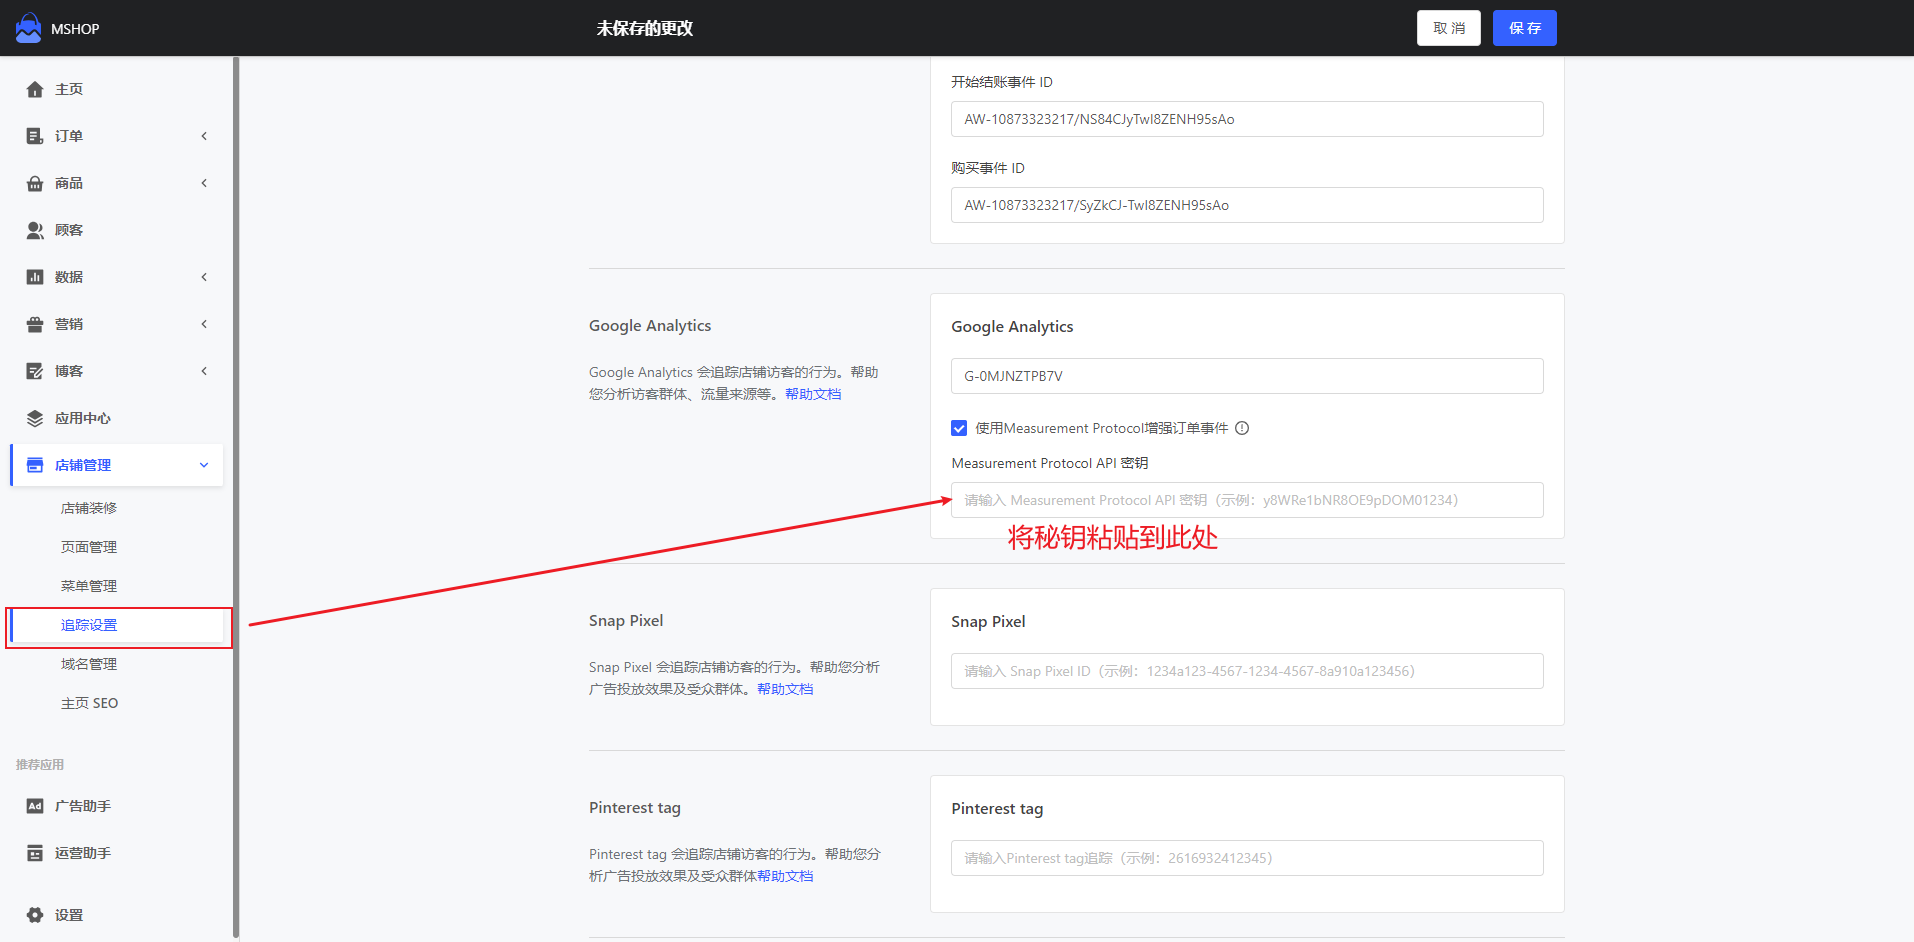The image size is (1914, 942).
Task: Click the Snap Pixel ID input field
Action: (x=1246, y=671)
